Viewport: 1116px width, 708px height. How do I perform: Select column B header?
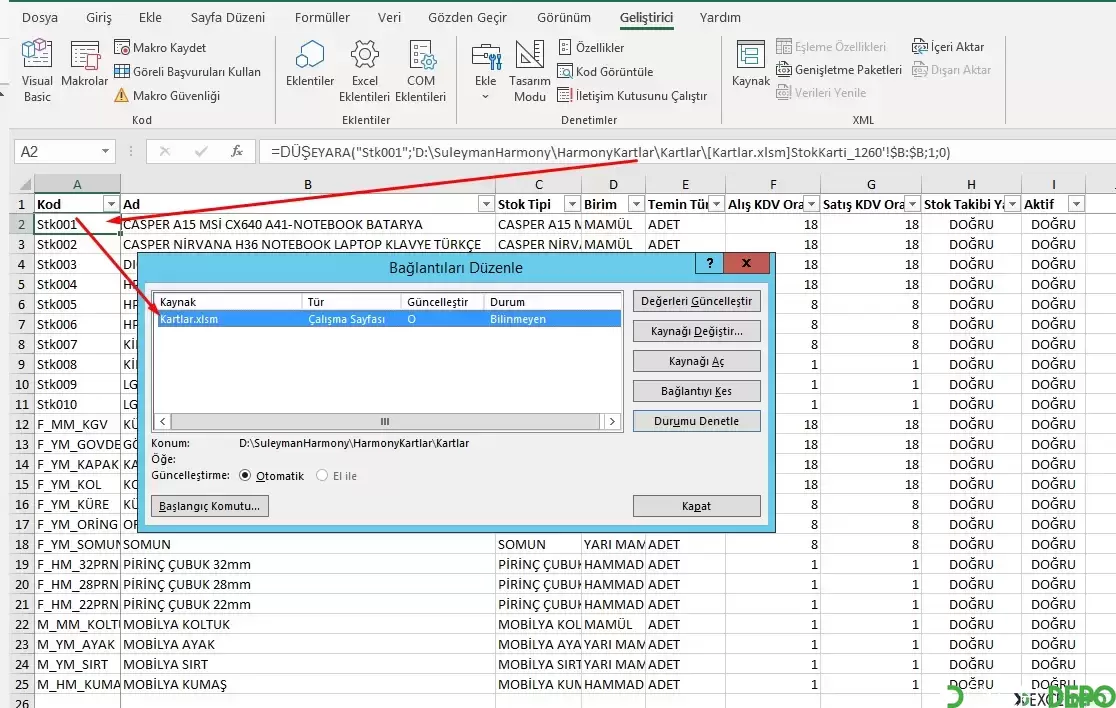307,184
